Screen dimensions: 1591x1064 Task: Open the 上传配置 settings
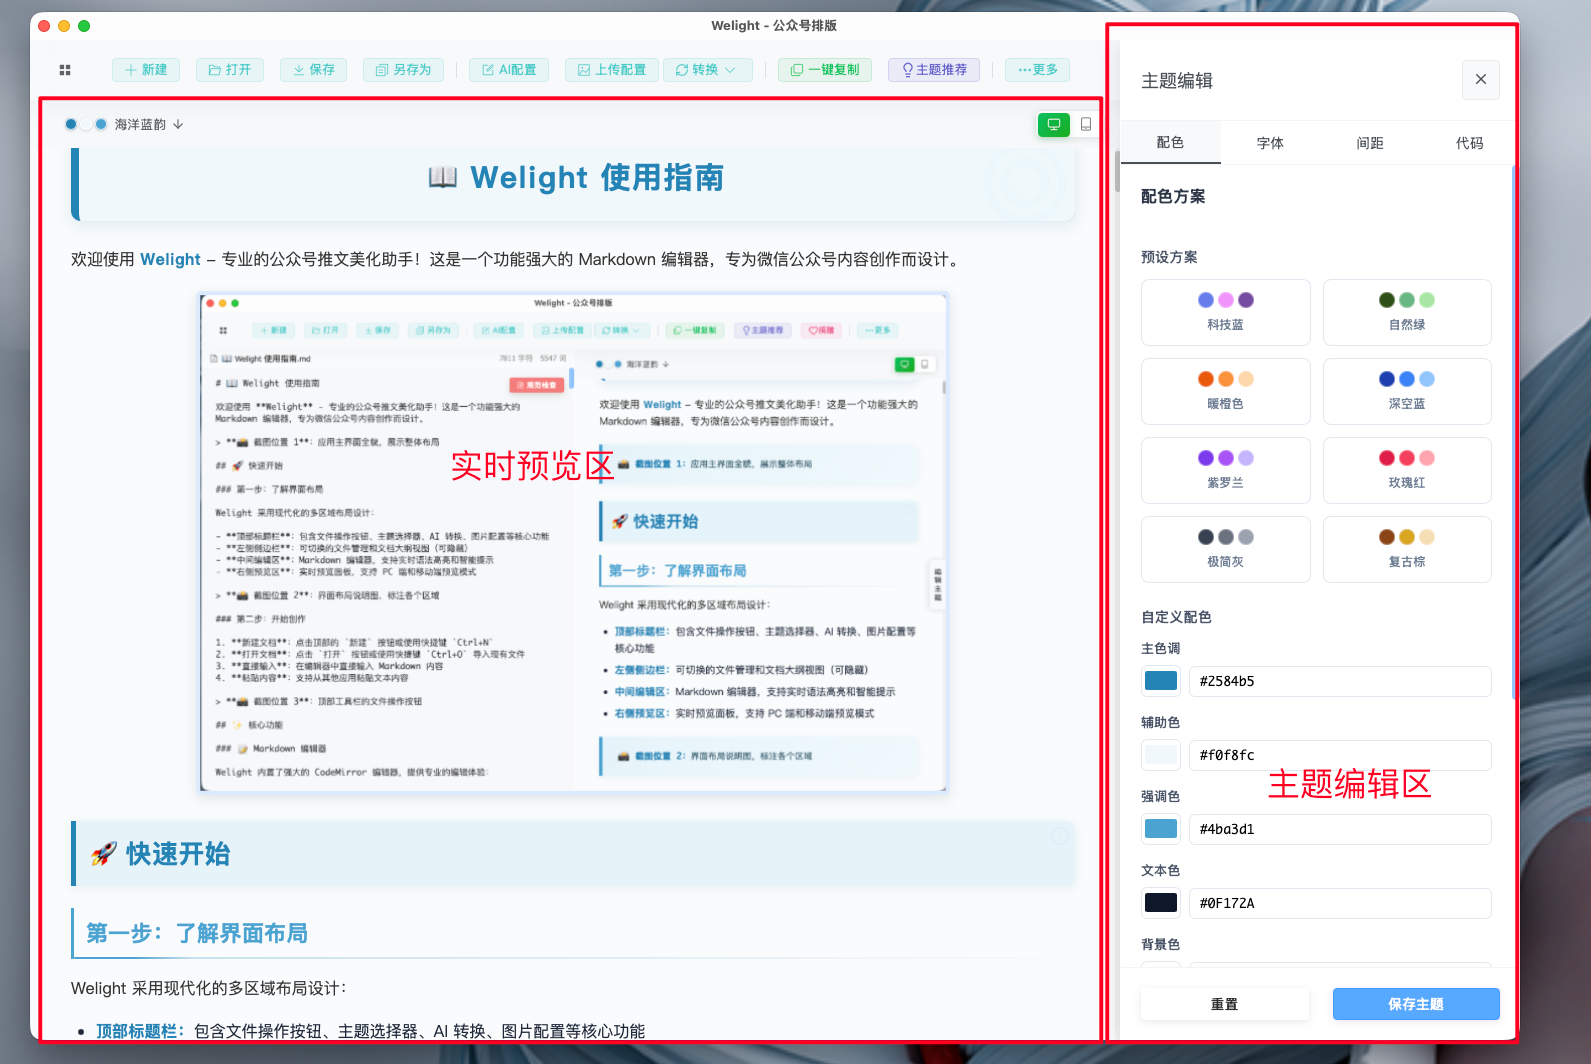612,70
